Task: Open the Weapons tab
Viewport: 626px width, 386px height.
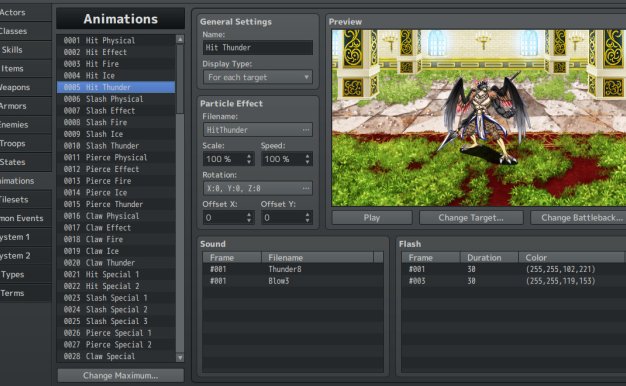Action: coord(25,87)
